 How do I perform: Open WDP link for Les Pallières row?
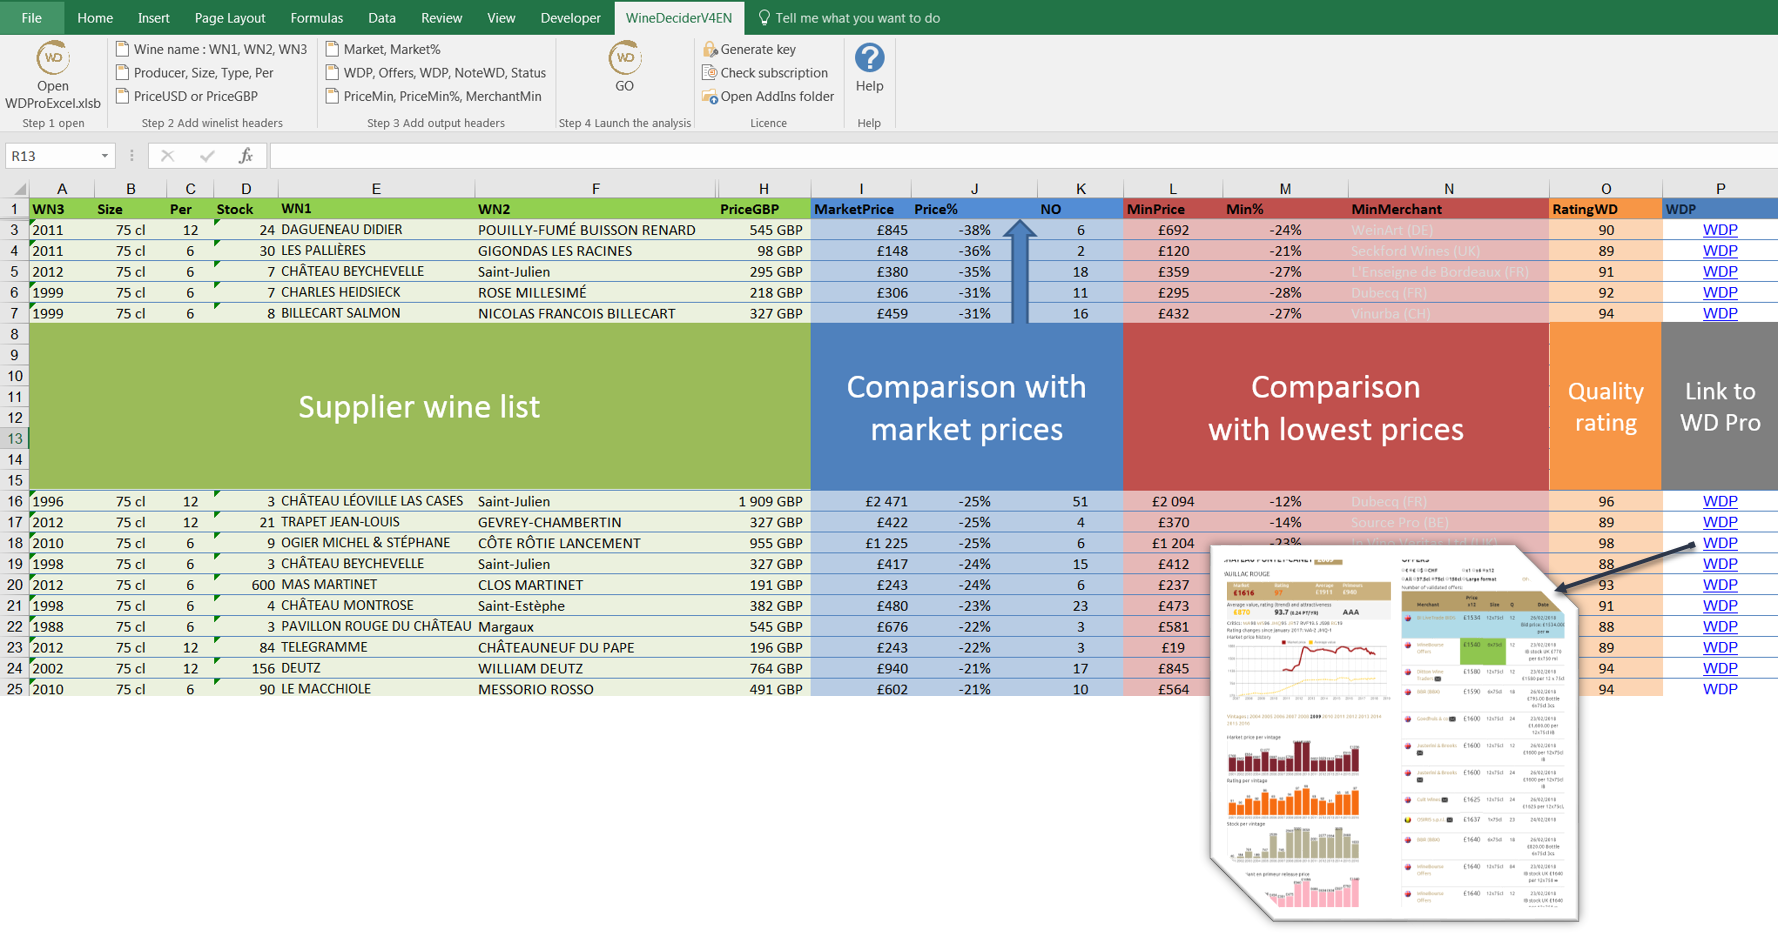tap(1720, 251)
